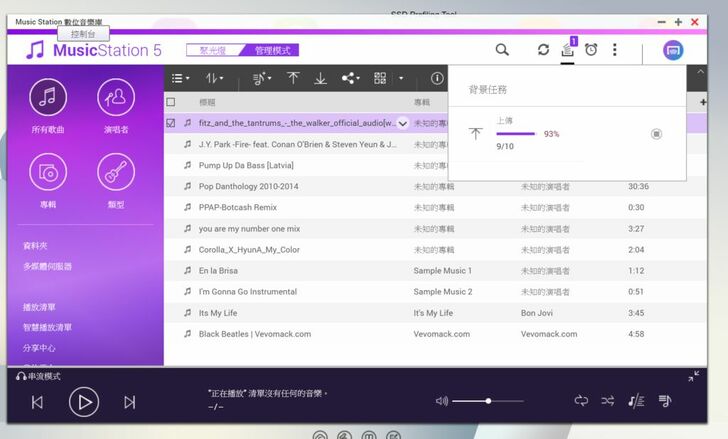Click the refresh library icon
The width and height of the screenshot is (728, 439).
543,50
